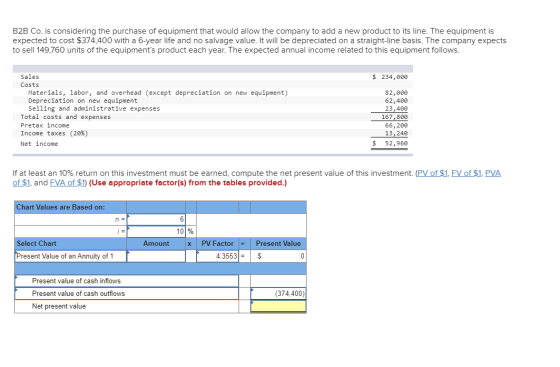Open the Present Value of an Annuity chart dropdown
The image size is (560, 367).
click(x=70, y=256)
